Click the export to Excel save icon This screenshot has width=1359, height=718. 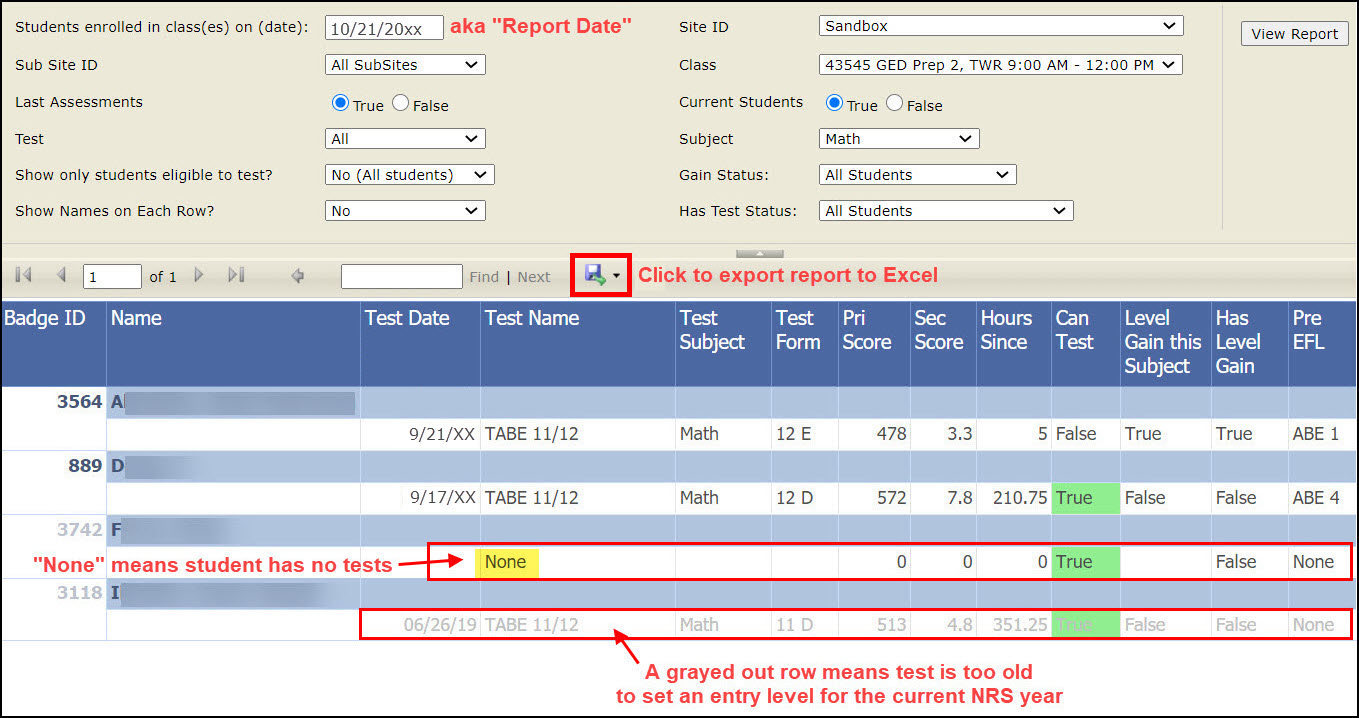(x=595, y=275)
